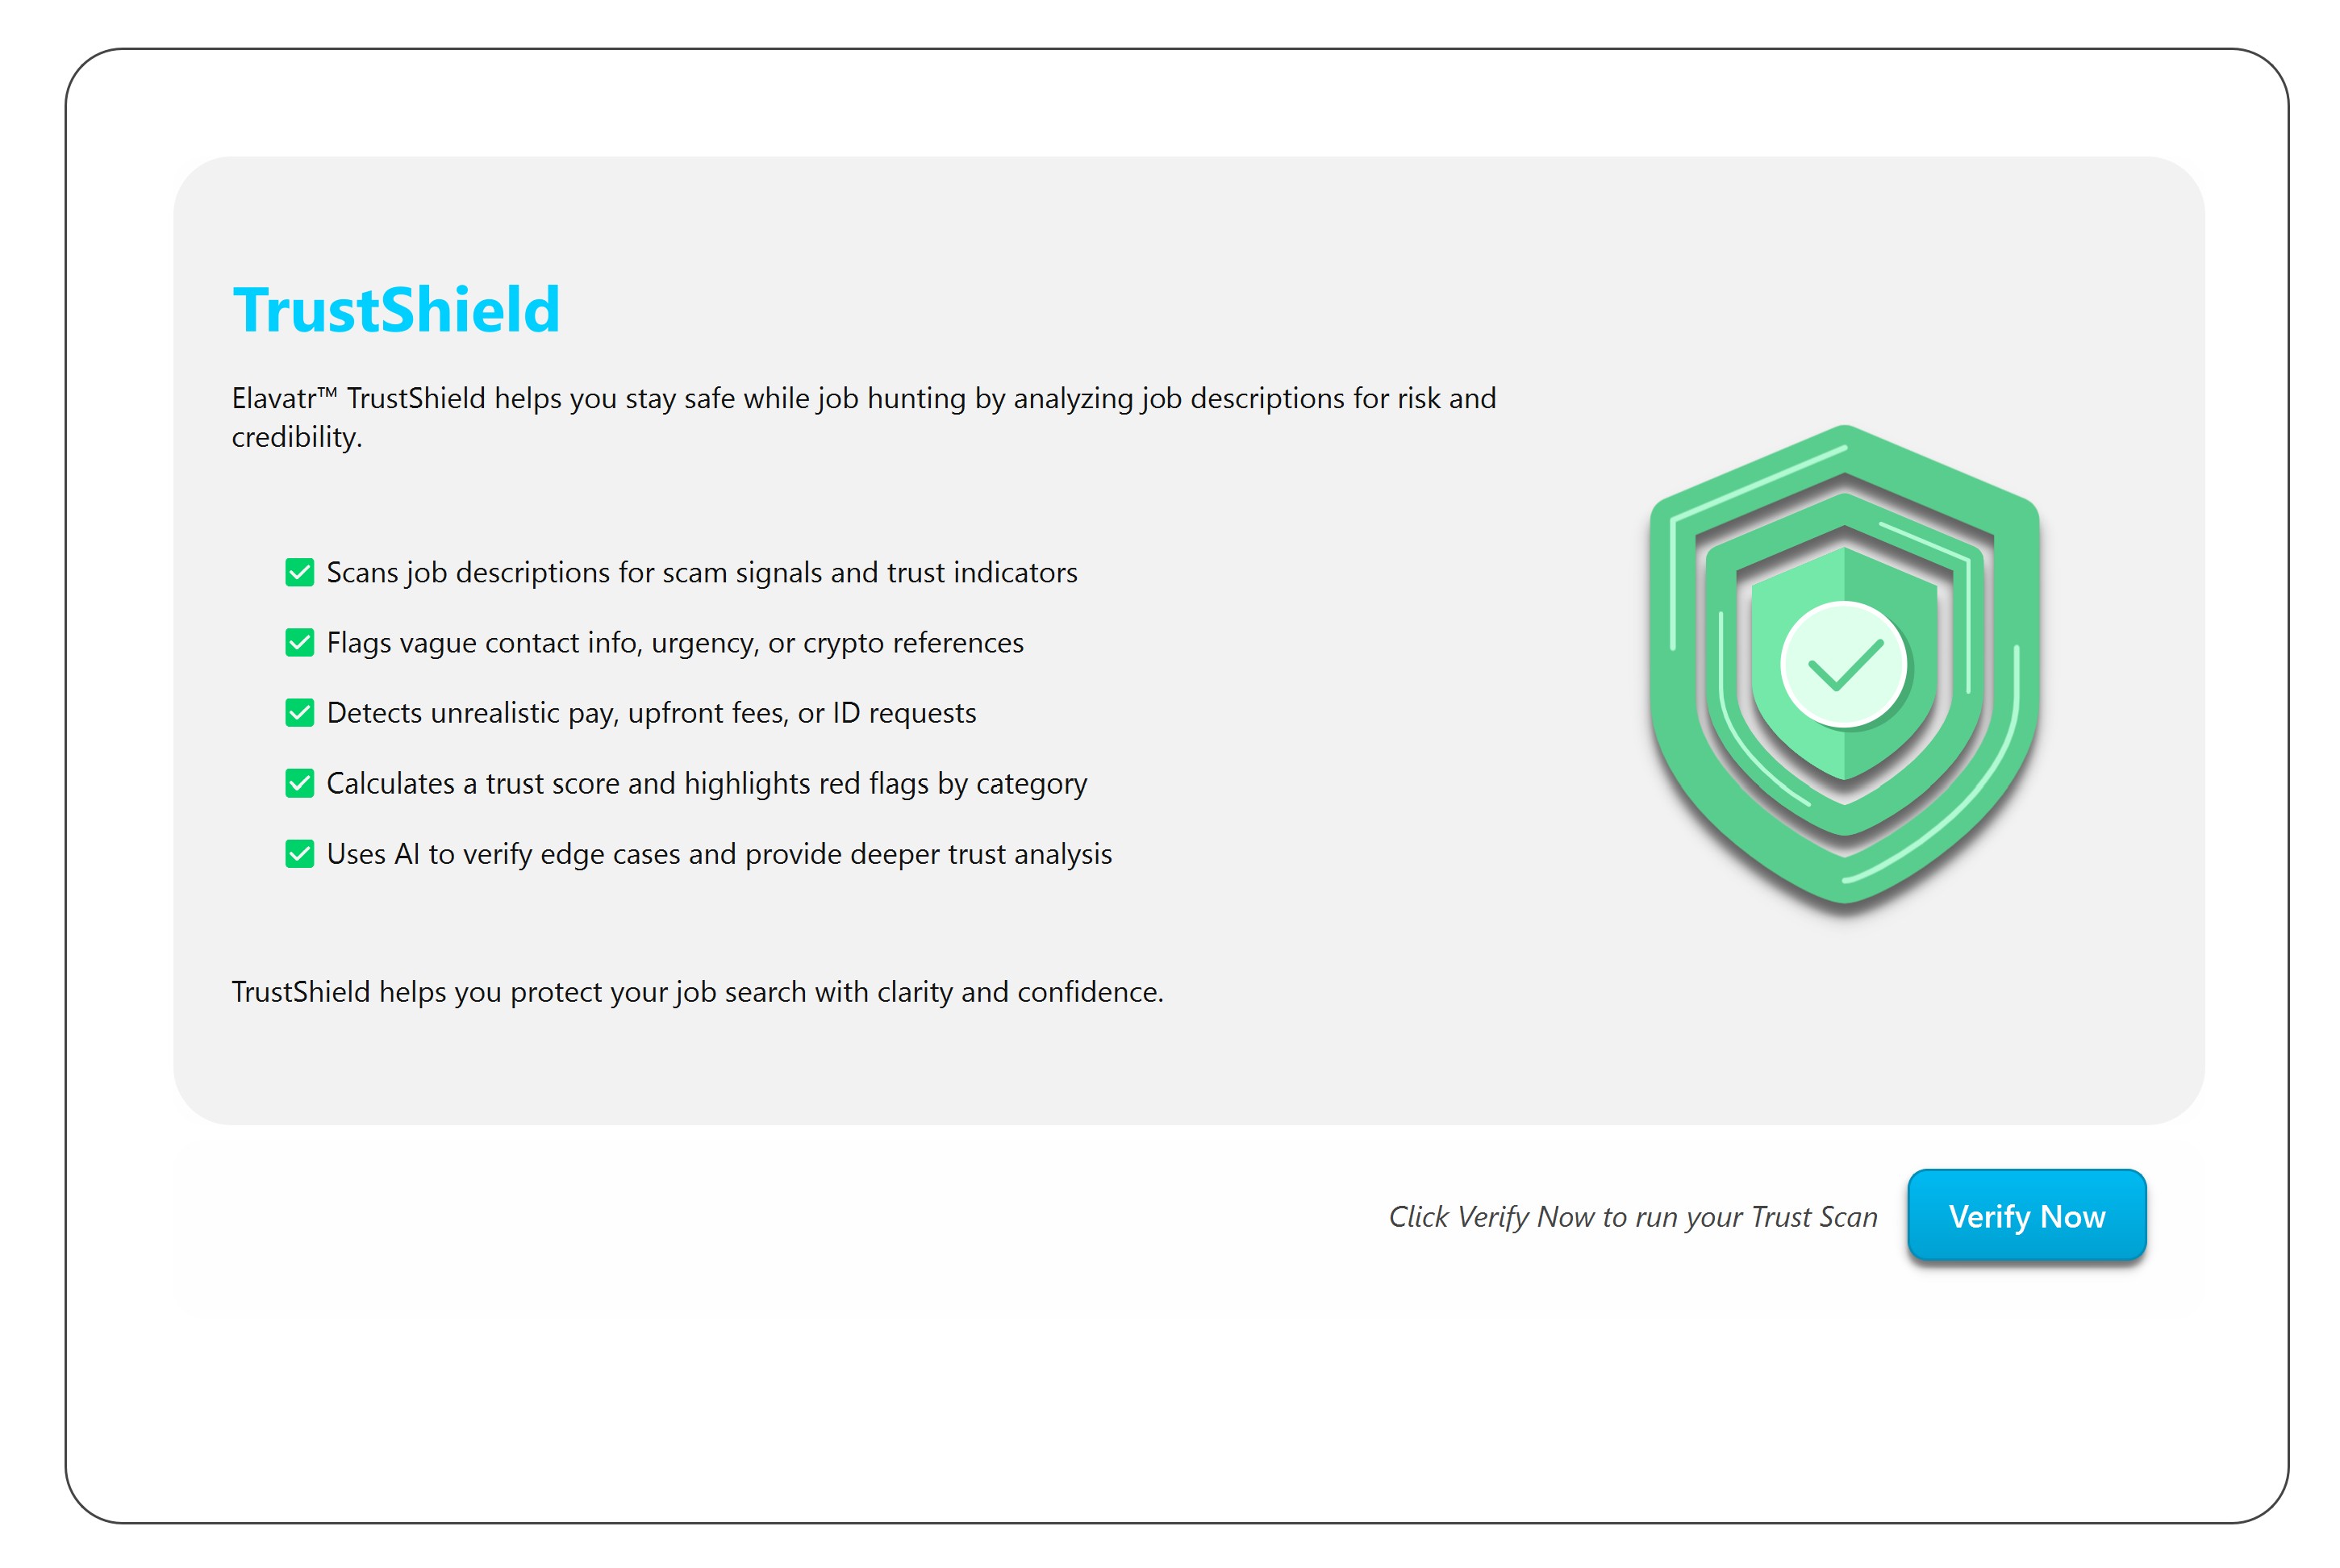
Task: Click the checkmark icon beside AI analysis item
Action: [x=300, y=854]
